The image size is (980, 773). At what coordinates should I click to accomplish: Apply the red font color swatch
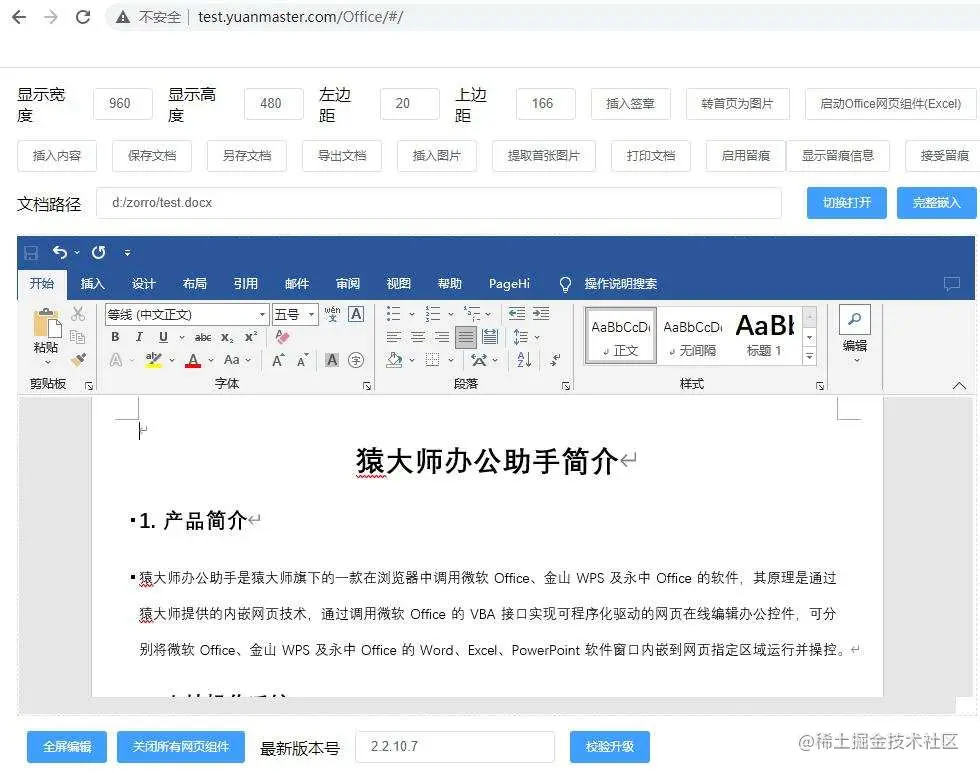click(193, 358)
